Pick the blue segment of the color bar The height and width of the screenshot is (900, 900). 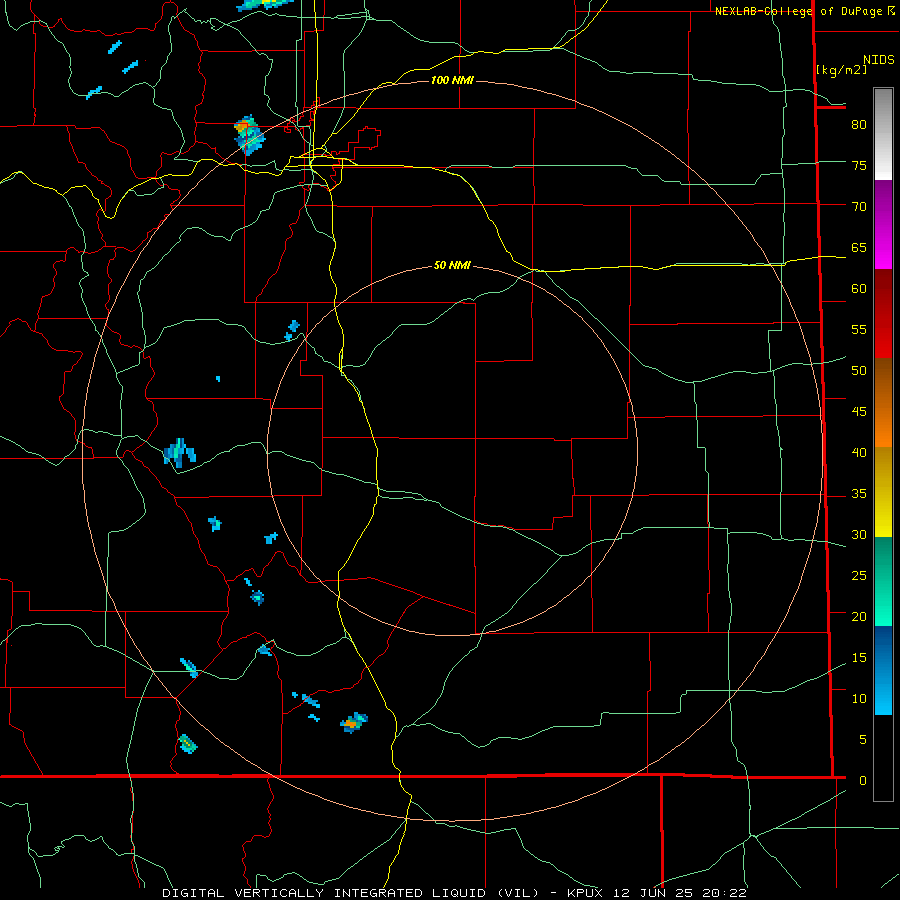coord(883,670)
